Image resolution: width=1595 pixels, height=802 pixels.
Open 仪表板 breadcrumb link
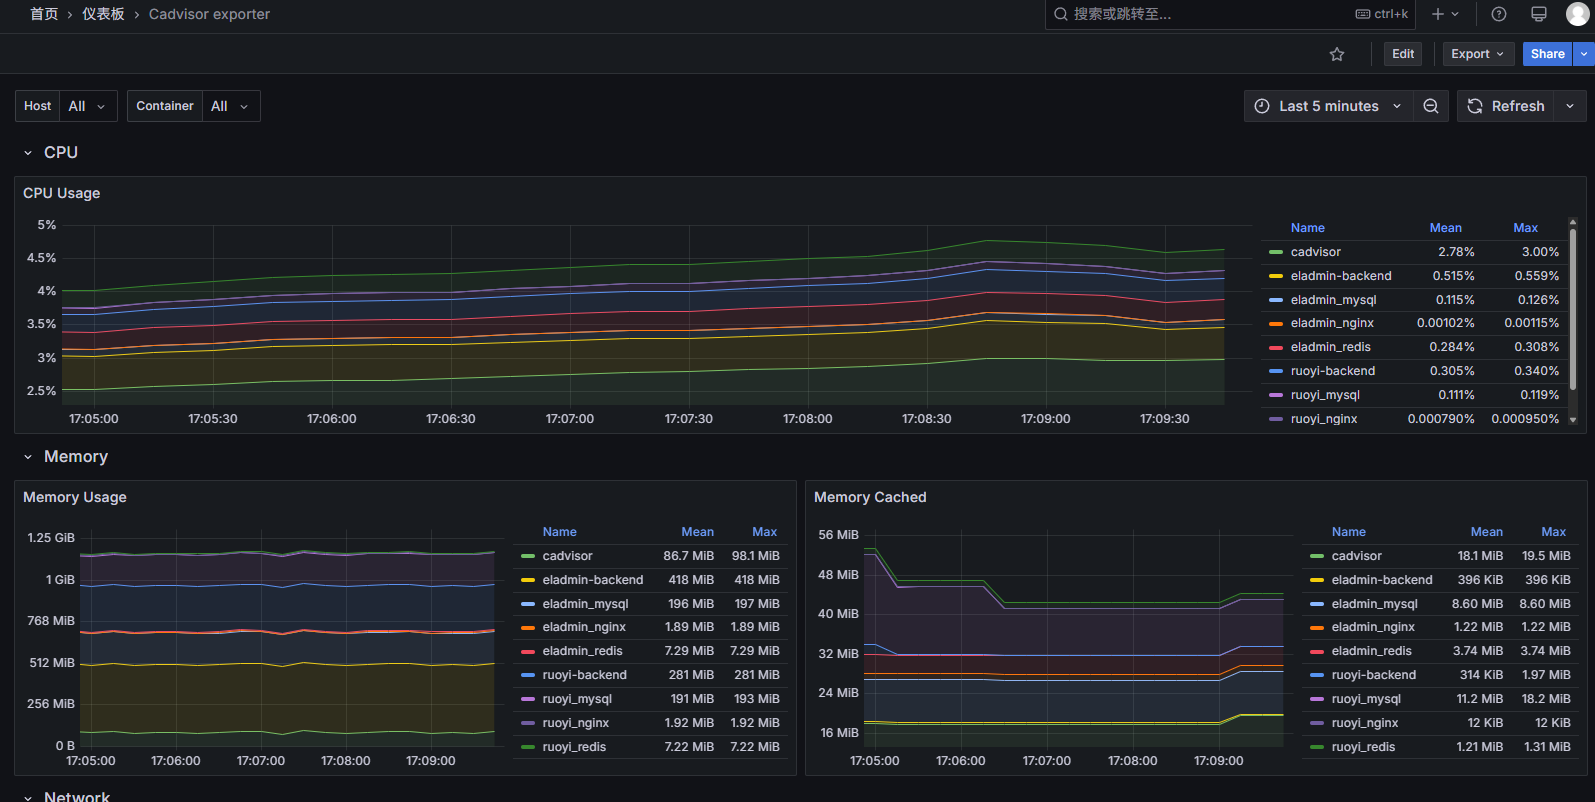point(103,14)
